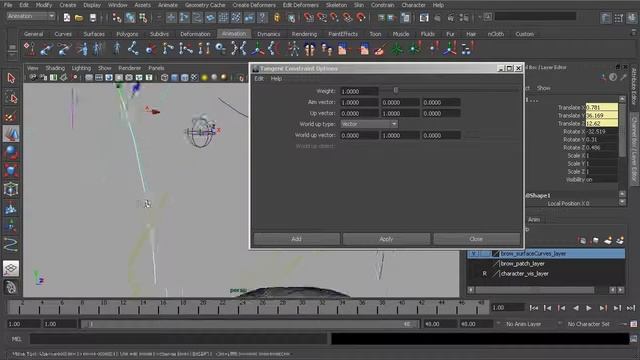Select the arrow Select tool in toolbox
The width and height of the screenshot is (640, 360).
(11, 78)
